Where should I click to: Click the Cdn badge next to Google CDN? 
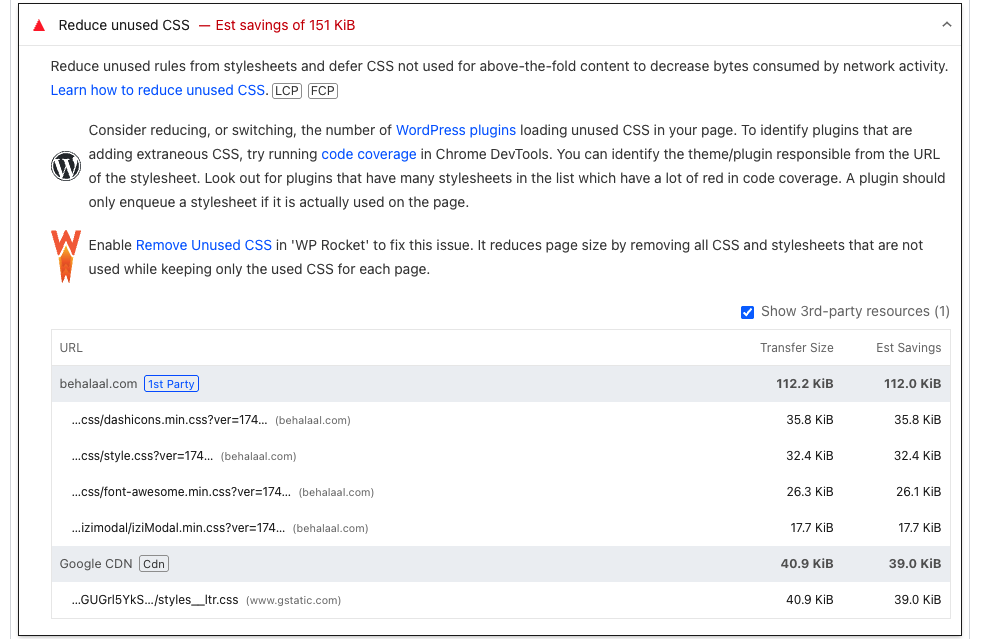click(154, 564)
